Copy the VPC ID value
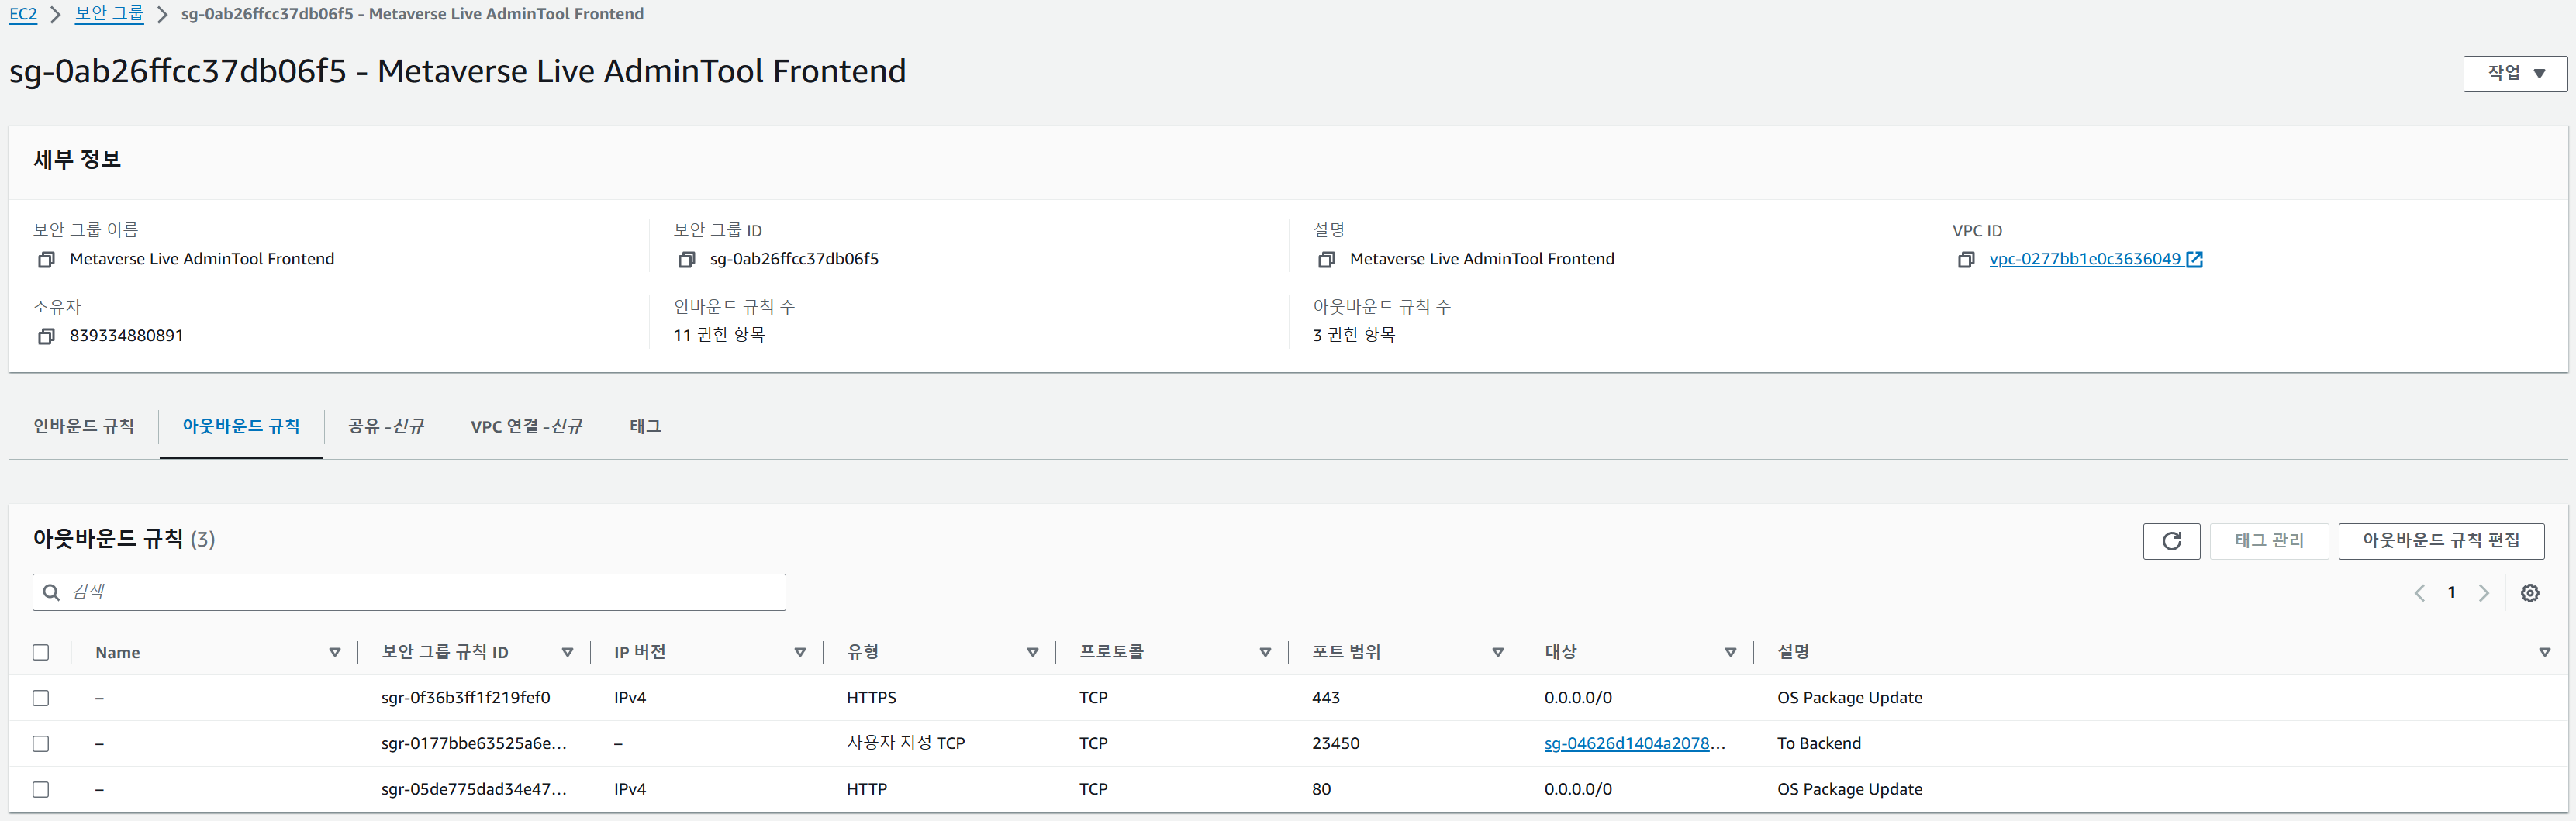 click(x=1965, y=260)
